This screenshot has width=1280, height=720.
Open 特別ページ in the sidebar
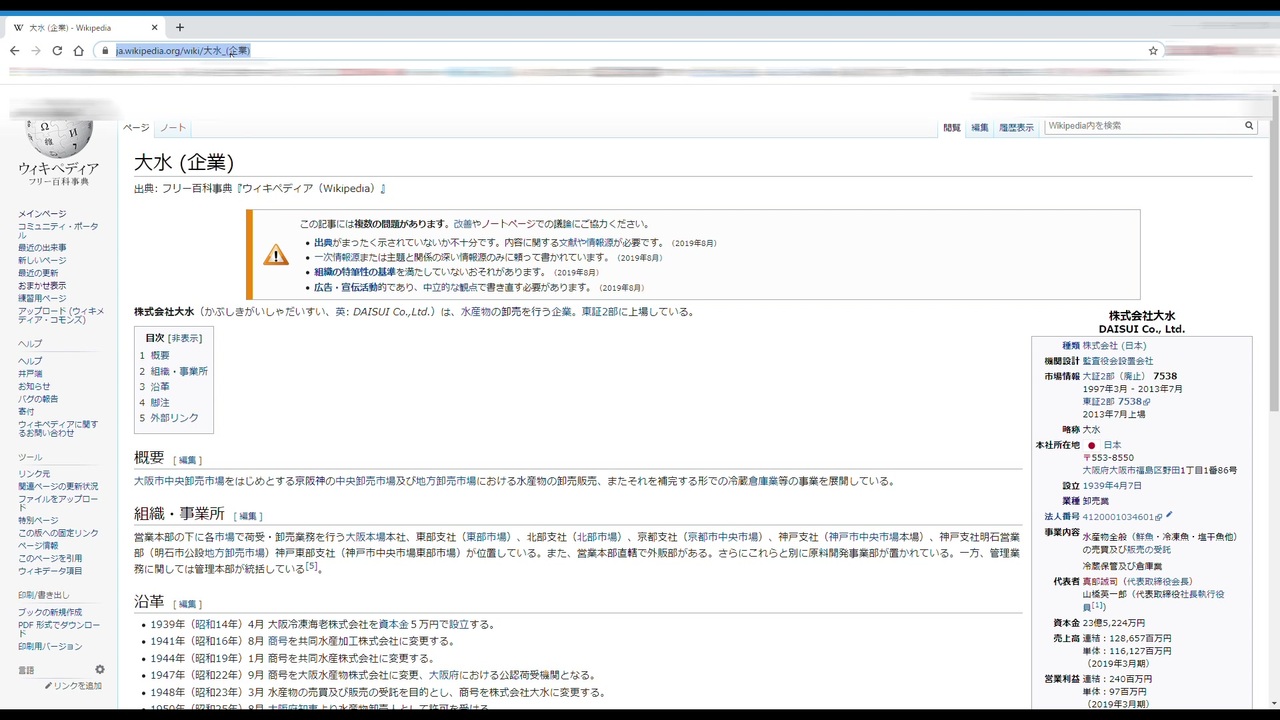(x=38, y=521)
